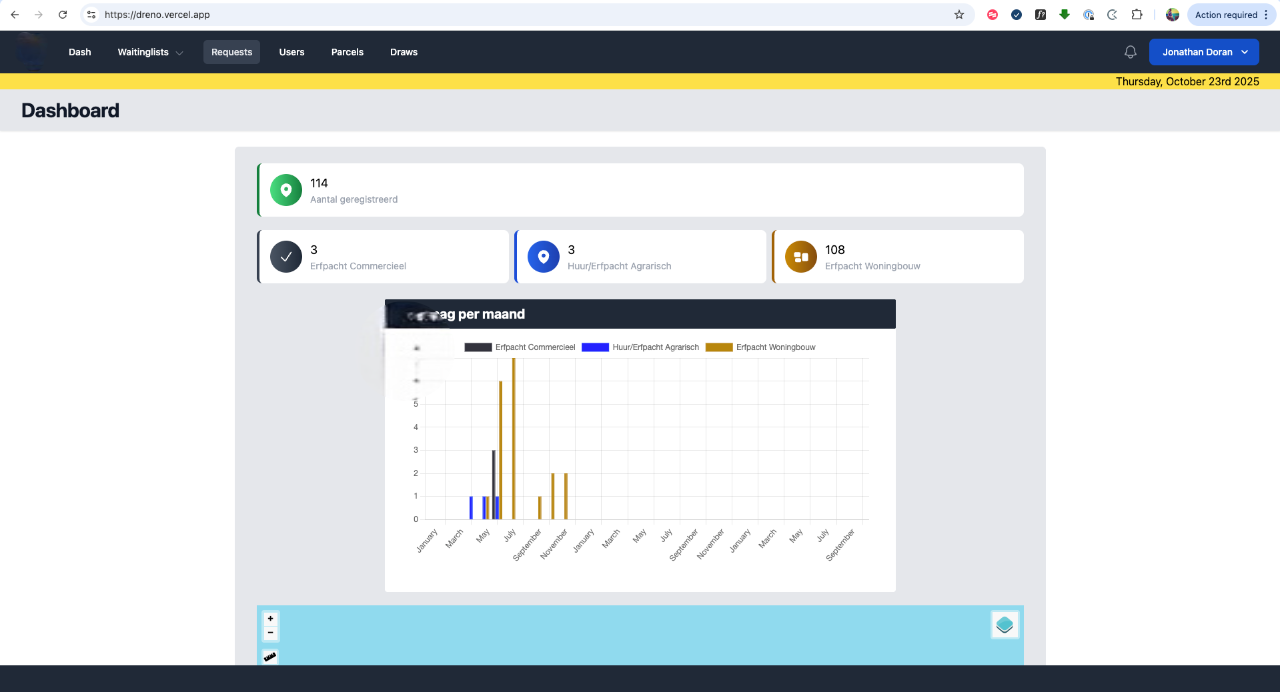Open the map layers control

click(x=1005, y=625)
